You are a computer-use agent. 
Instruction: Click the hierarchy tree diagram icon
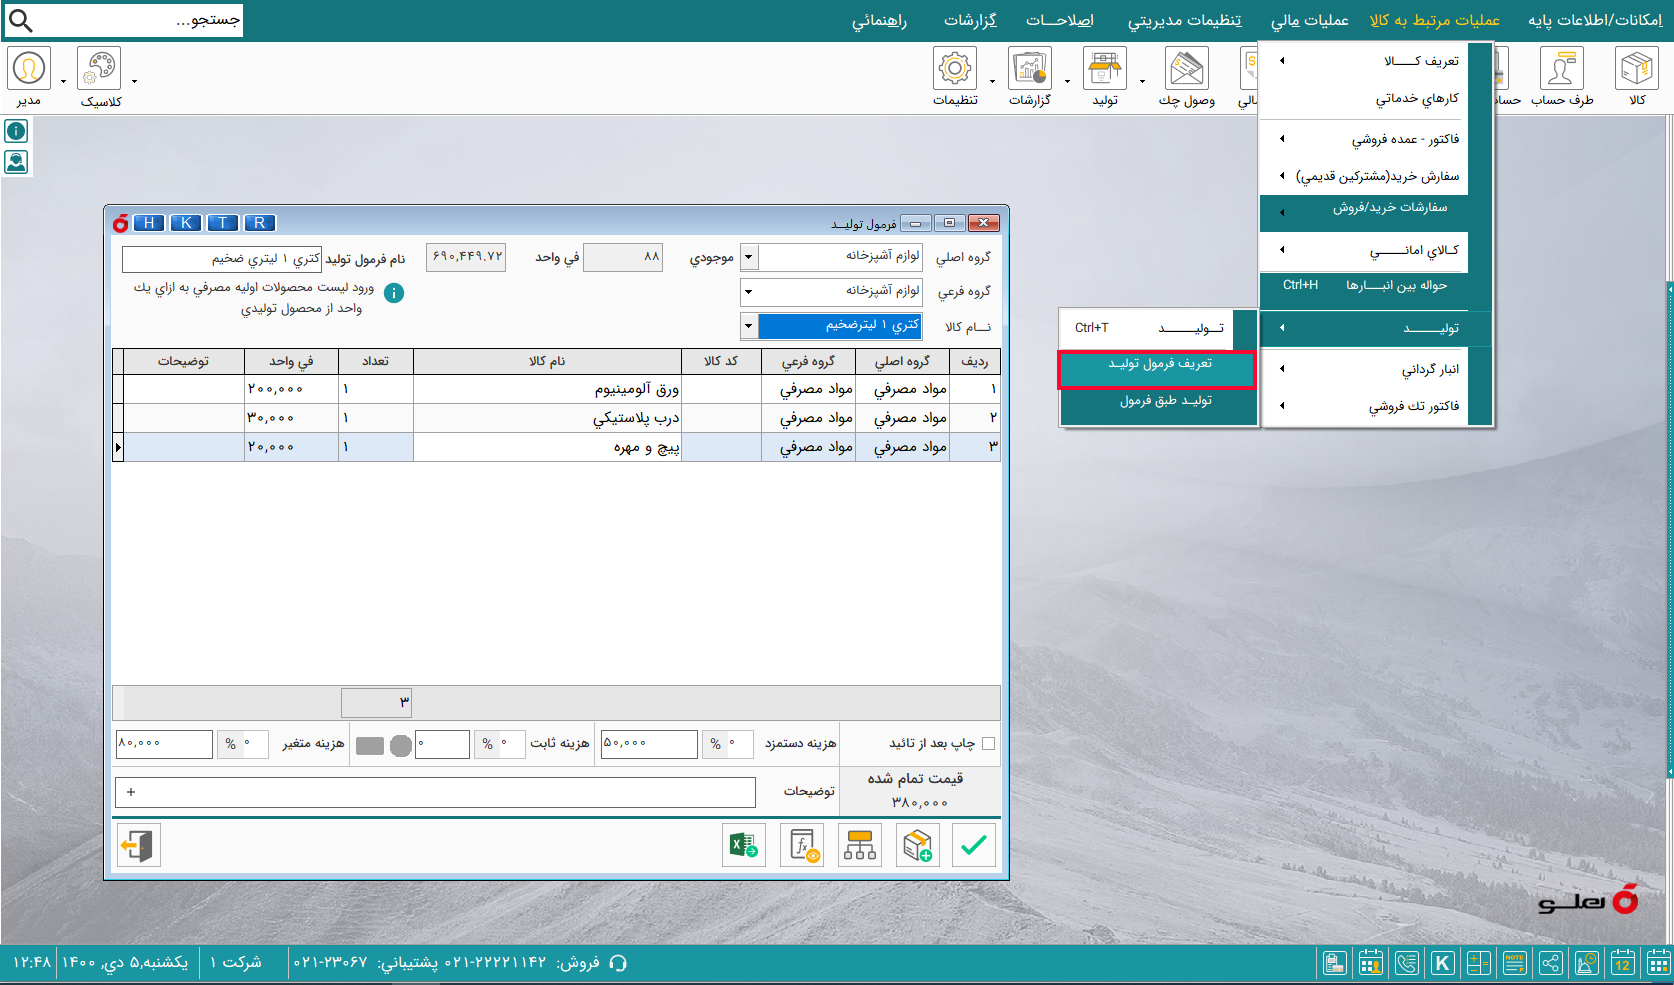859,846
